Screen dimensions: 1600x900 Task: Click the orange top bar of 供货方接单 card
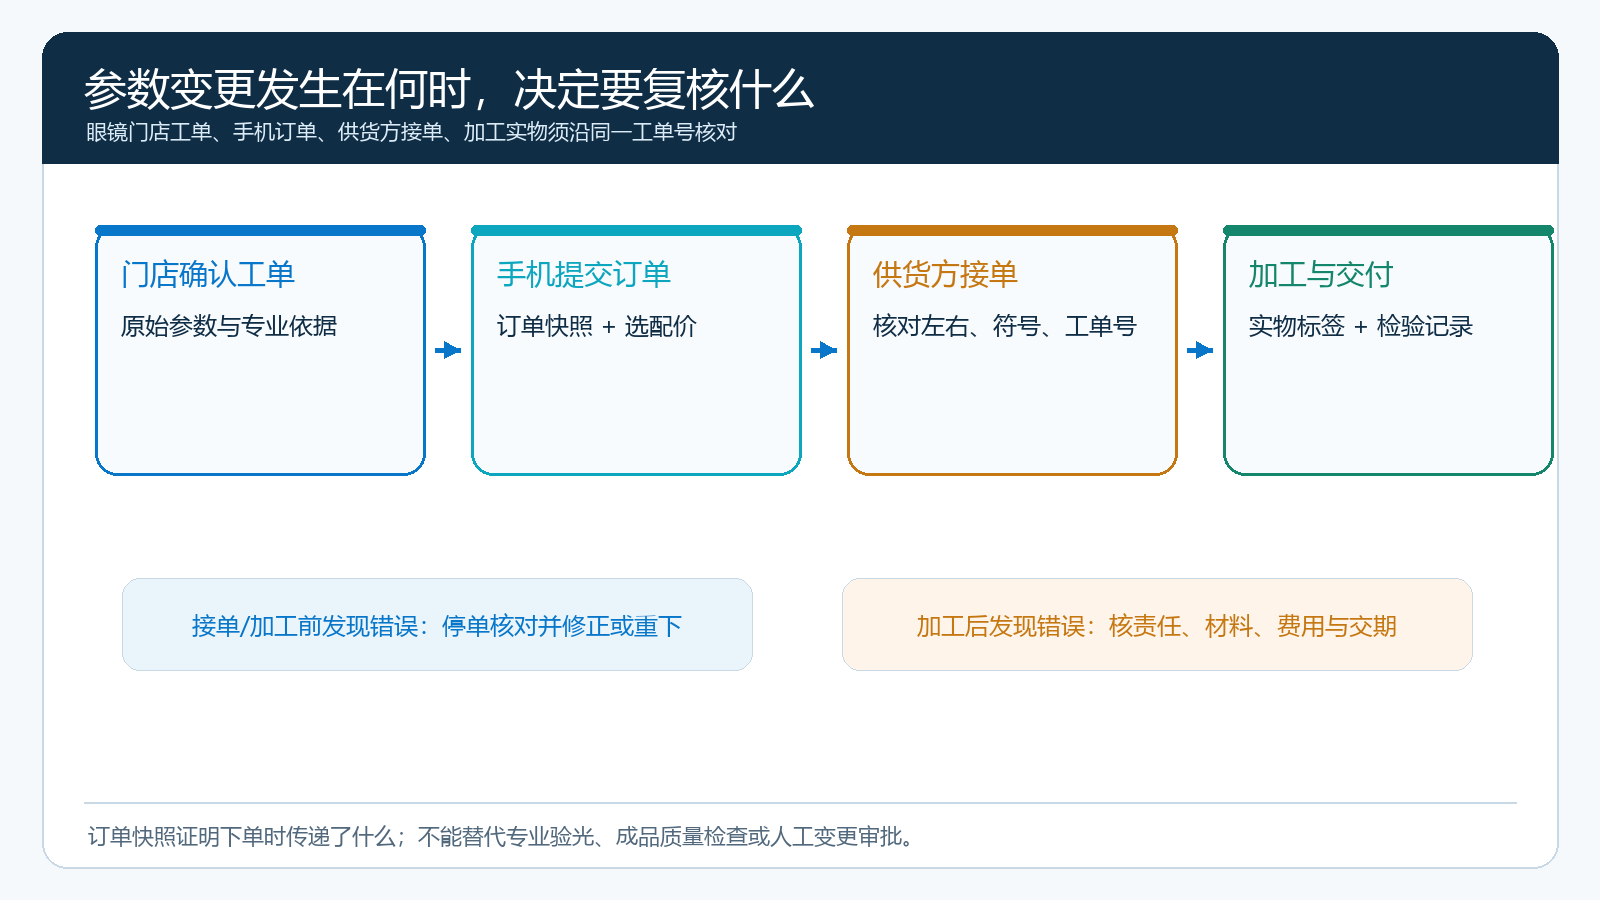click(1012, 231)
